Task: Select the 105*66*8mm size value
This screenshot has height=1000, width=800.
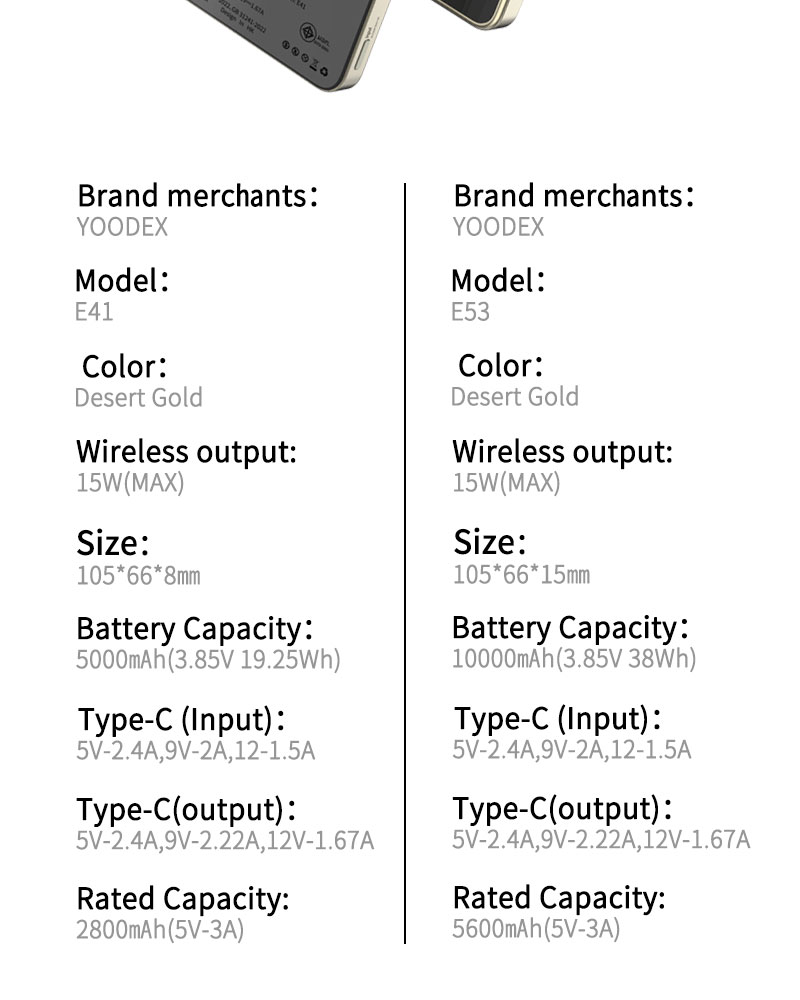Action: tap(138, 576)
